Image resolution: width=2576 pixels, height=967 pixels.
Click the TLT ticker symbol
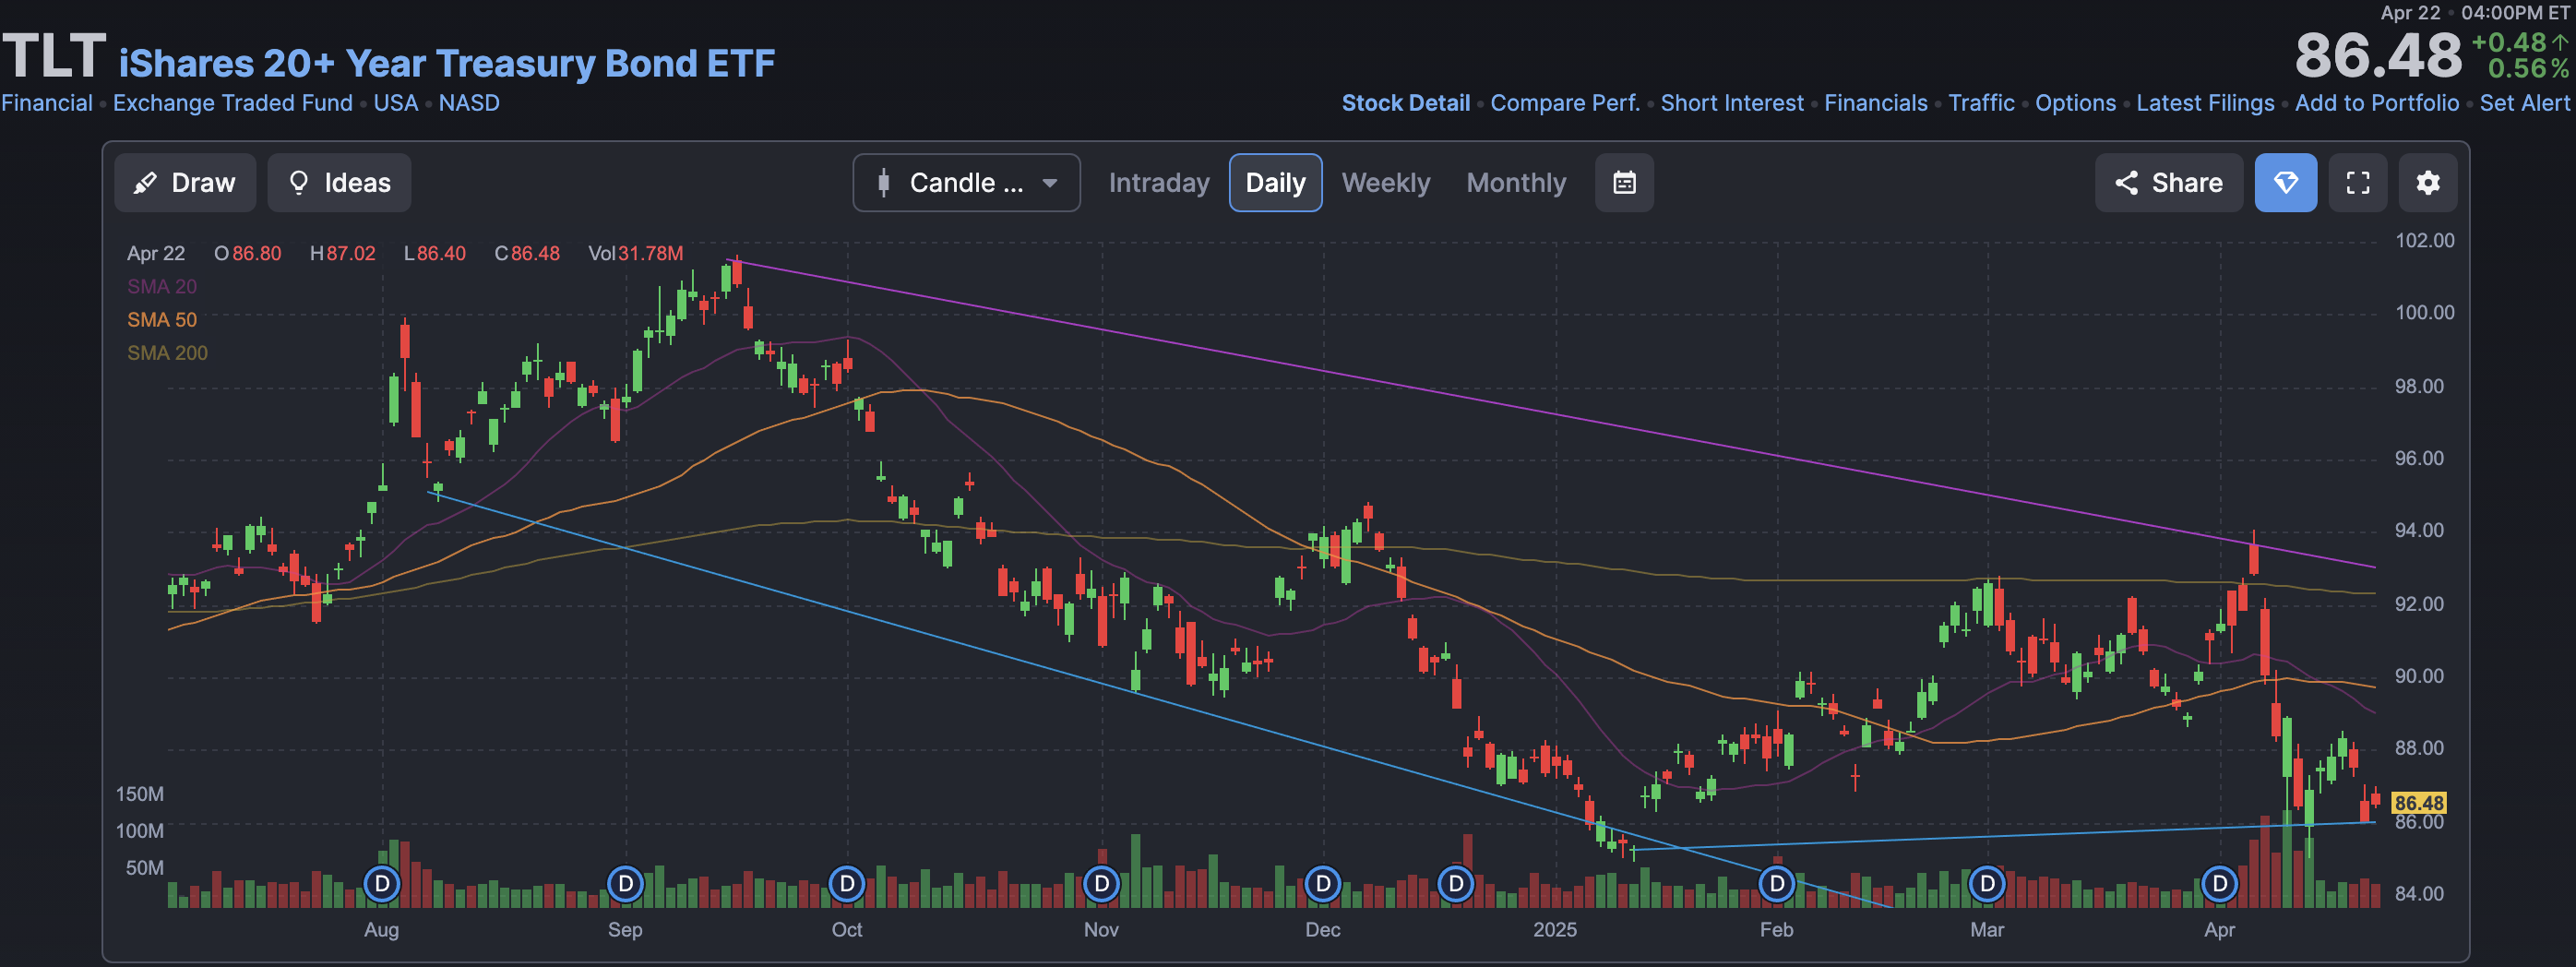pyautogui.click(x=54, y=56)
